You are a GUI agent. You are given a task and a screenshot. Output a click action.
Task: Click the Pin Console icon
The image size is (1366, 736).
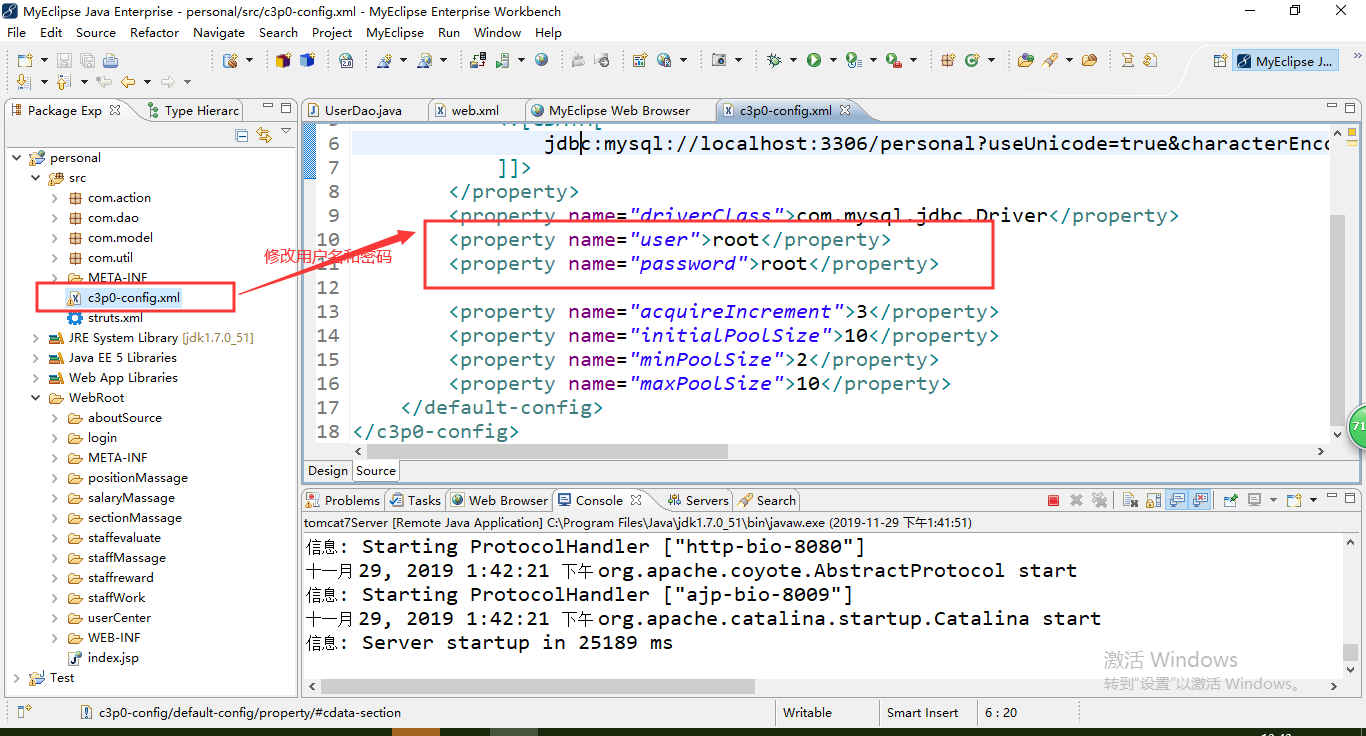point(1230,501)
